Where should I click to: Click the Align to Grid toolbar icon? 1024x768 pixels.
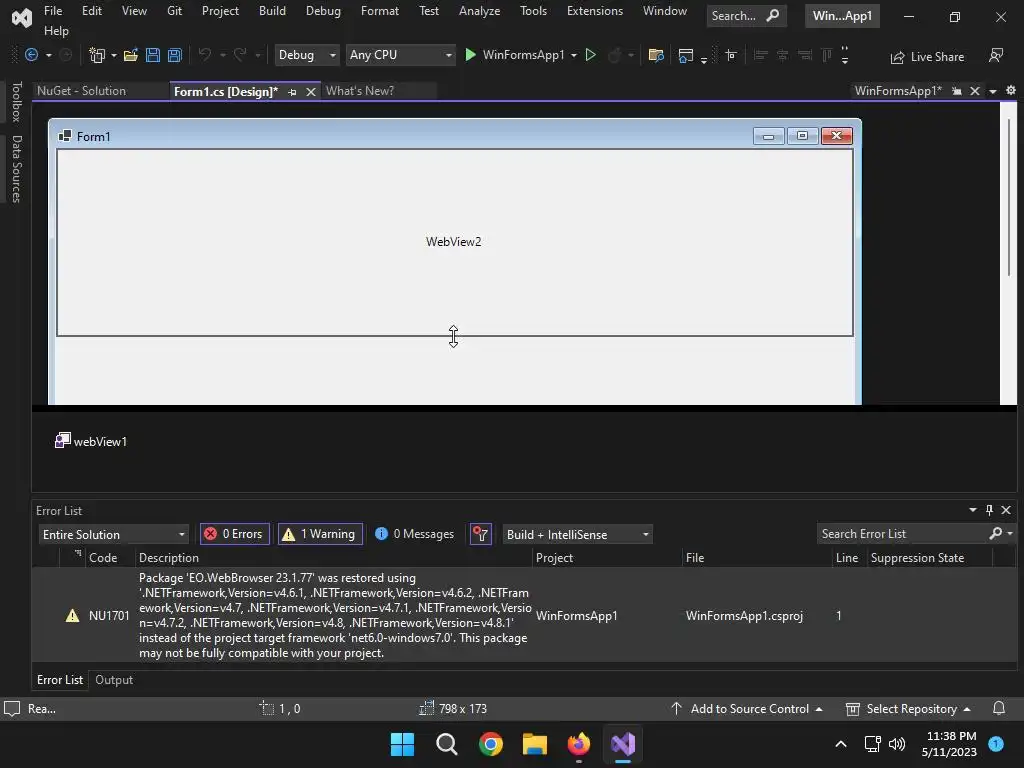click(731, 56)
